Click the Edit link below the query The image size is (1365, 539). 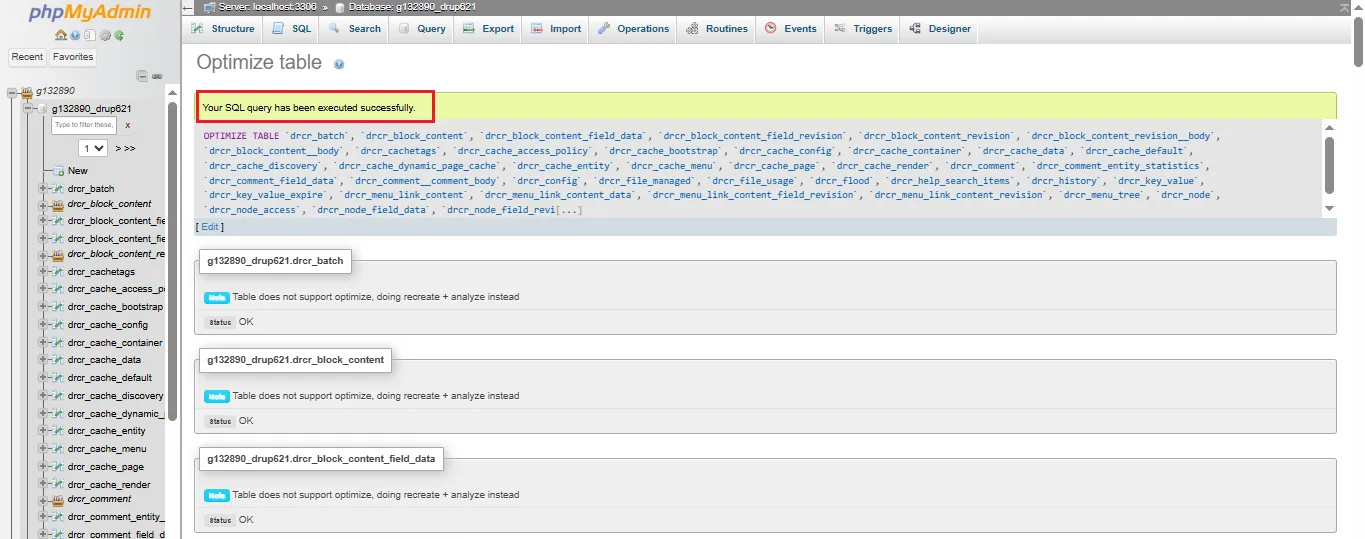210,227
